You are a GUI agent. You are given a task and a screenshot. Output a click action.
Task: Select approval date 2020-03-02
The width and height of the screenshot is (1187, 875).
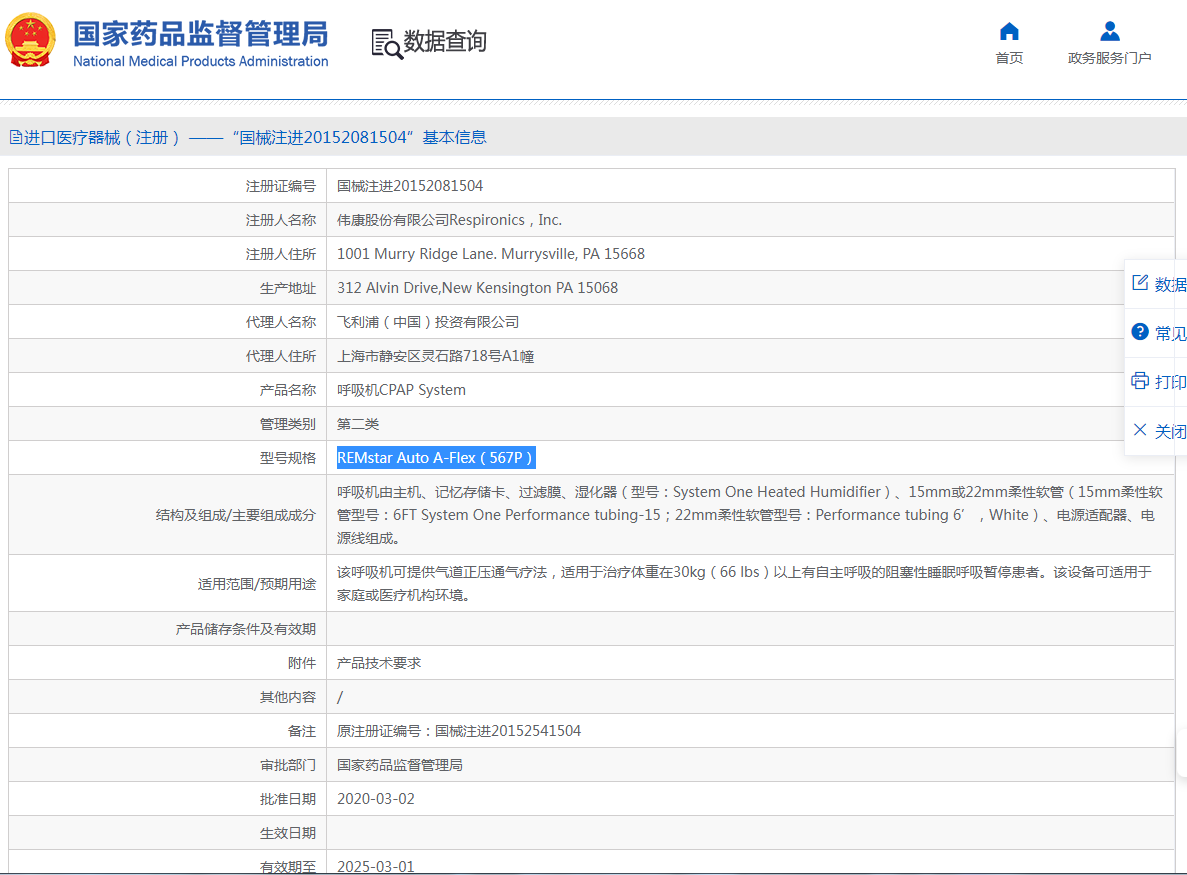pyautogui.click(x=375, y=799)
